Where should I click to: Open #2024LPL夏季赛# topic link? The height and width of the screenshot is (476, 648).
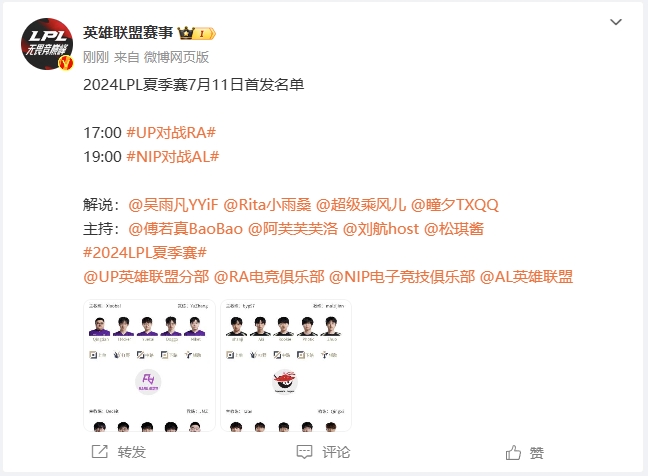tap(145, 252)
